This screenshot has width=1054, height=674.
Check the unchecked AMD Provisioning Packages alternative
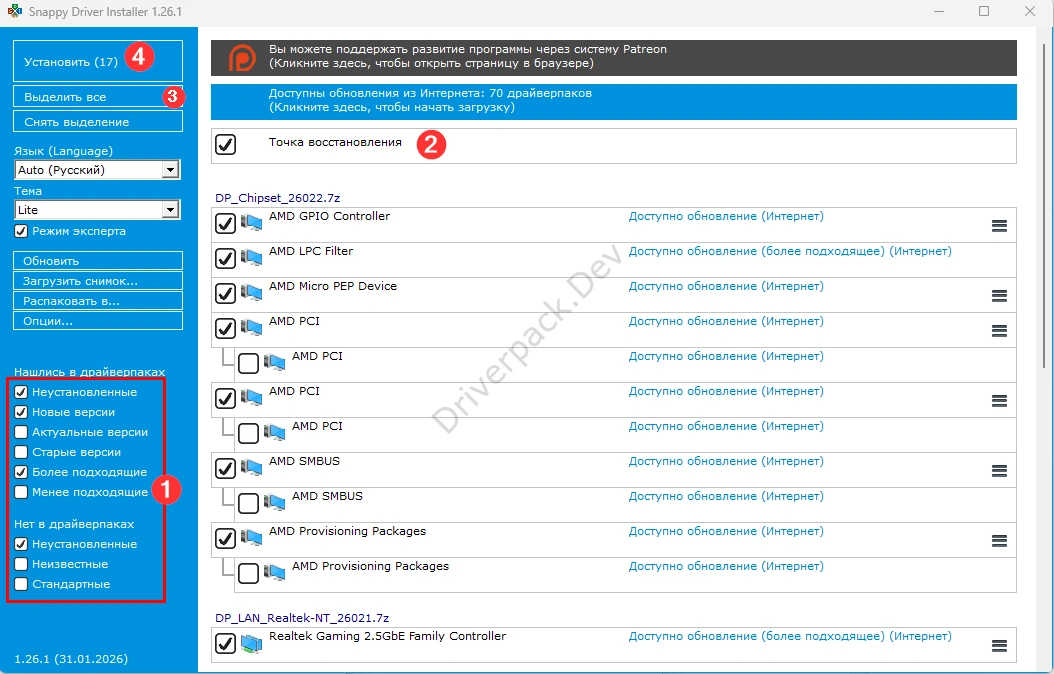(248, 573)
